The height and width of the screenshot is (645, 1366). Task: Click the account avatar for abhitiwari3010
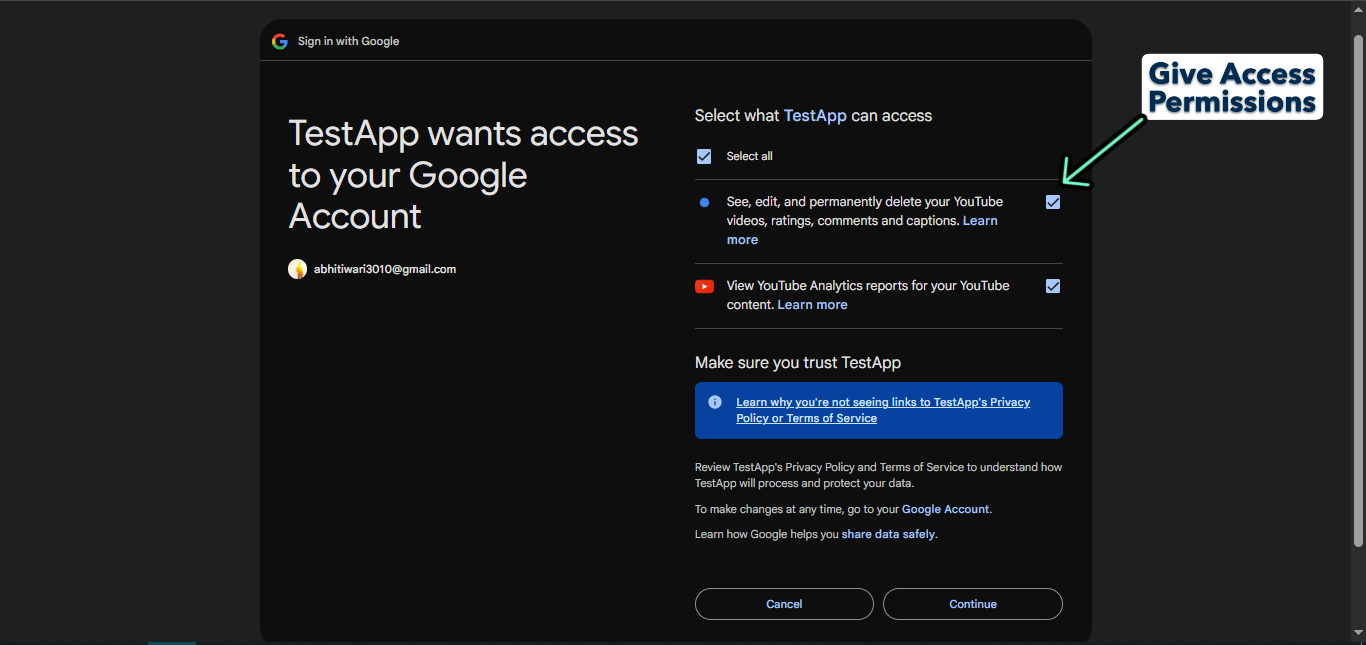click(x=297, y=269)
